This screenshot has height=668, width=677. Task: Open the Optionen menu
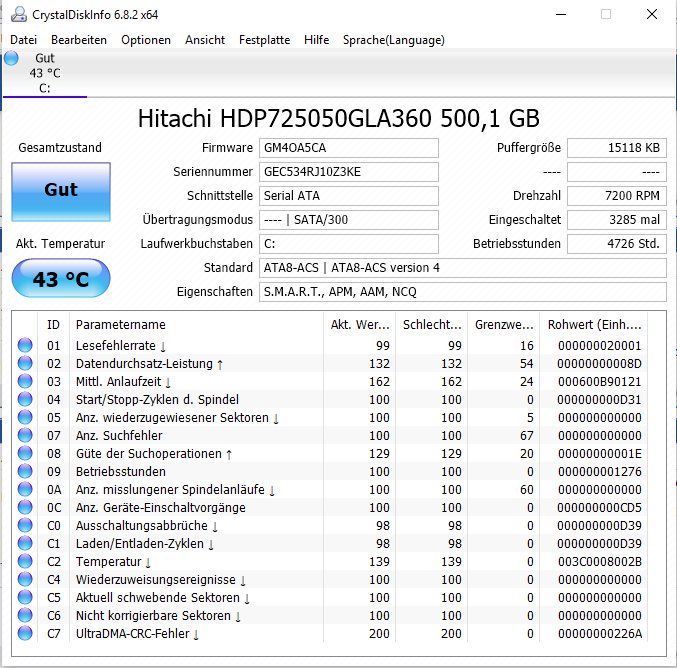pos(146,40)
